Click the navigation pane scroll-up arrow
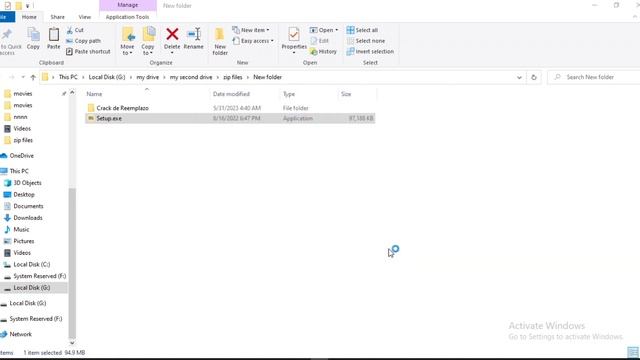The width and height of the screenshot is (640, 360). (x=72, y=93)
